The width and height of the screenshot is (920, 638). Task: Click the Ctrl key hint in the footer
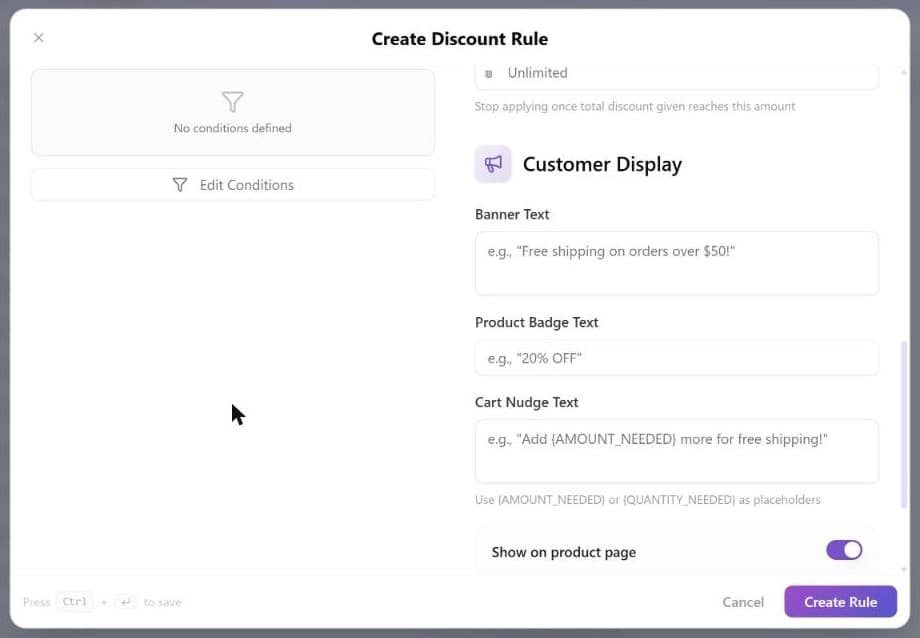[x=75, y=602]
